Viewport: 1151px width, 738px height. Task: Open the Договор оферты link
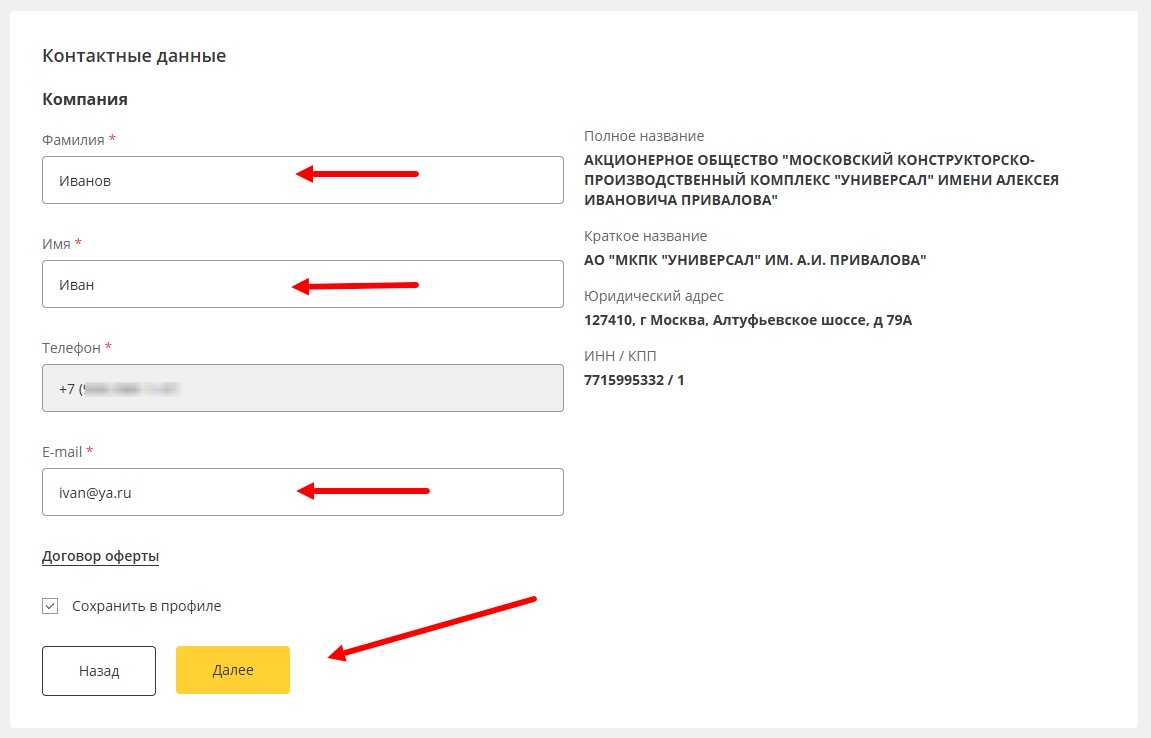tap(101, 557)
